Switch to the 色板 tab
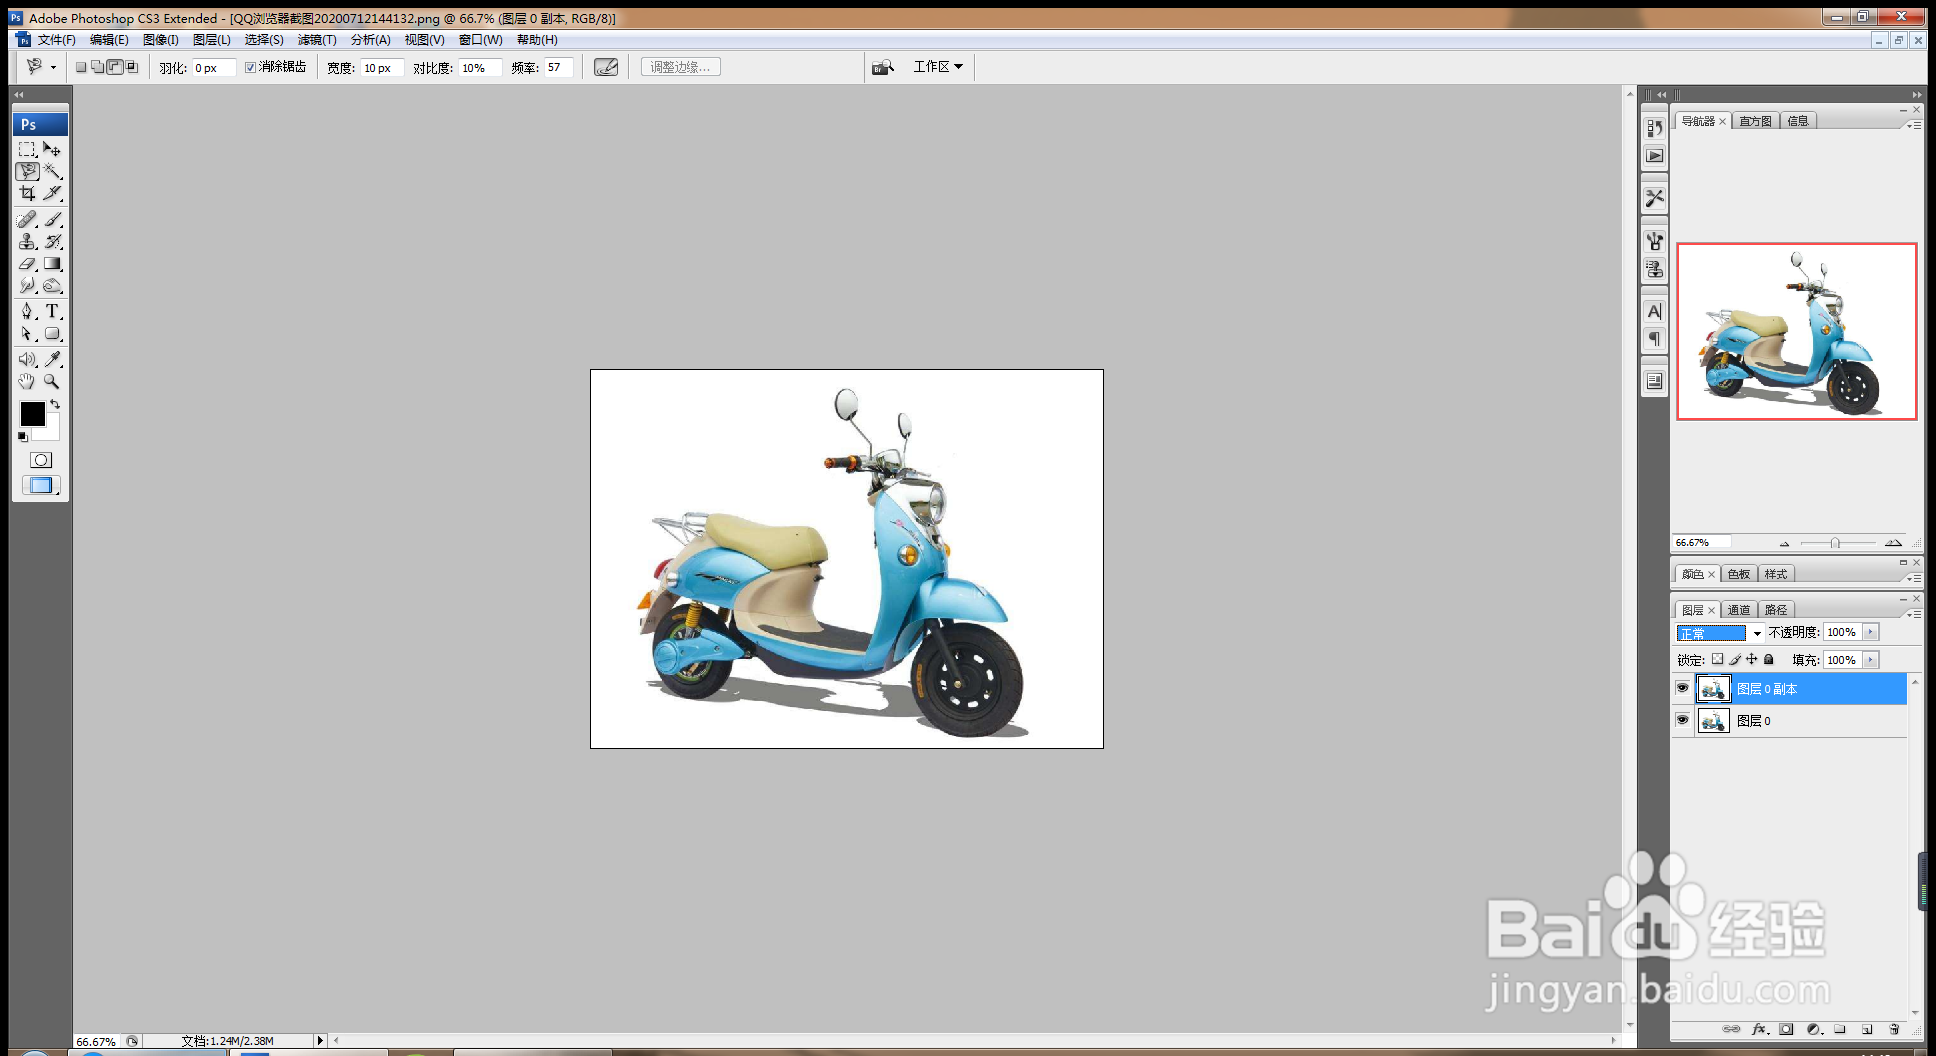1936x1056 pixels. (x=1739, y=574)
